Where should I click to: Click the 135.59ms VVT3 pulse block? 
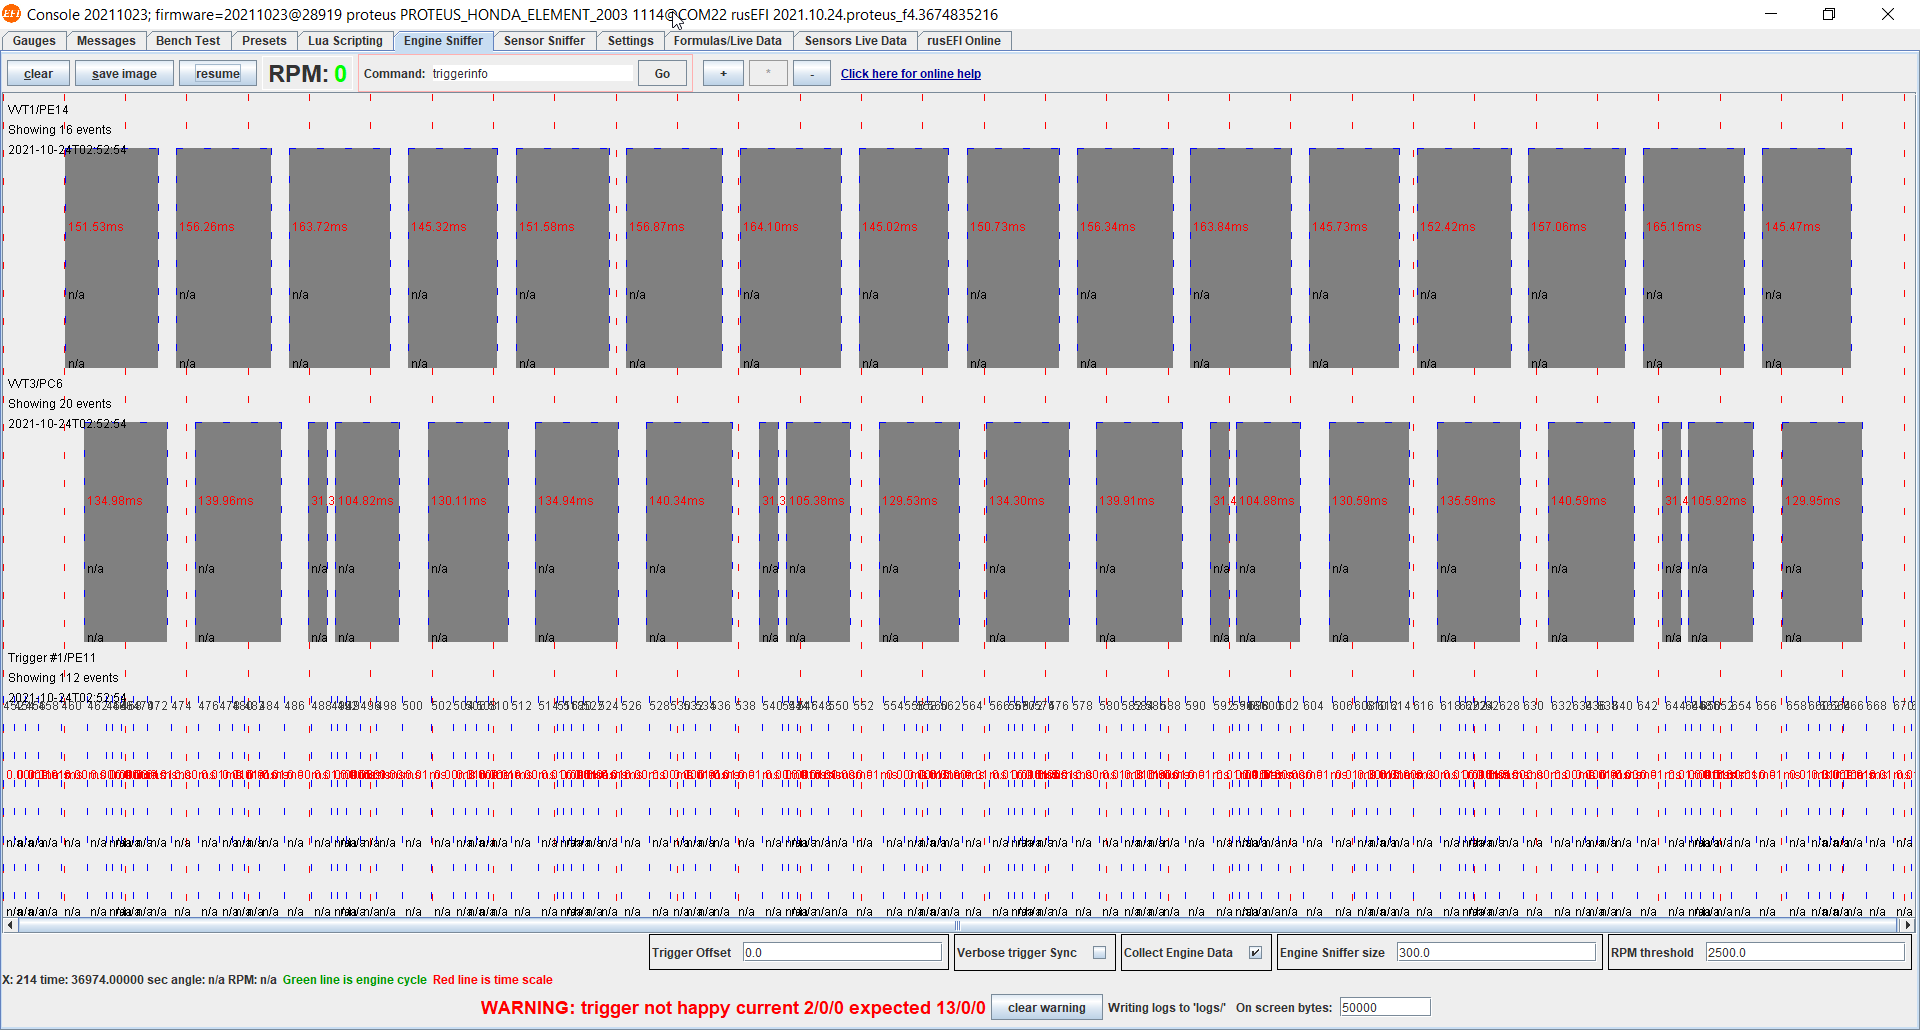(1478, 532)
